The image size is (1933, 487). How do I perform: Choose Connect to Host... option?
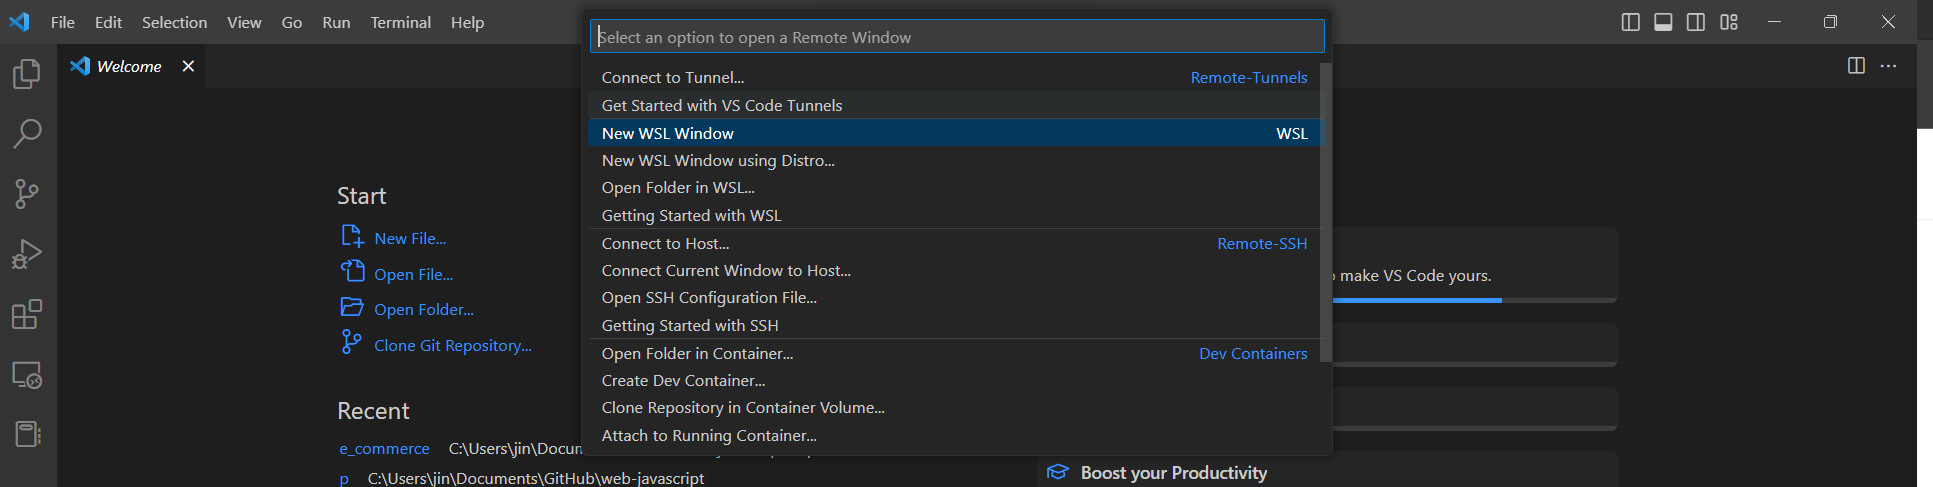pos(955,243)
